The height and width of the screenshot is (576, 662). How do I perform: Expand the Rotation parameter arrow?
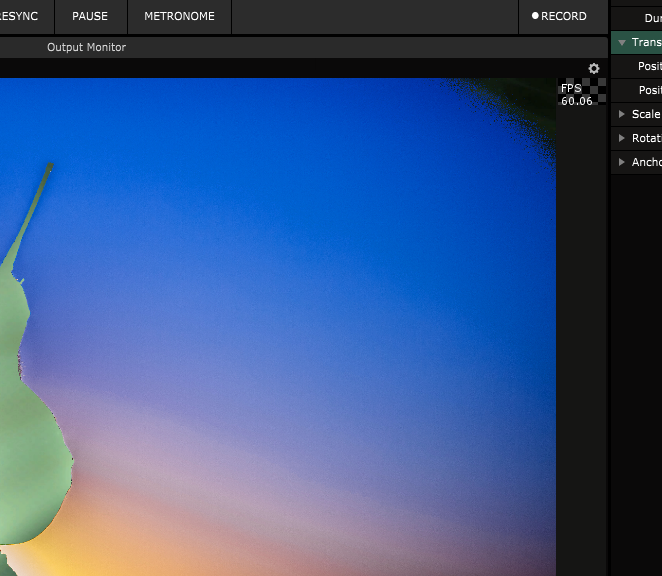pyautogui.click(x=622, y=138)
